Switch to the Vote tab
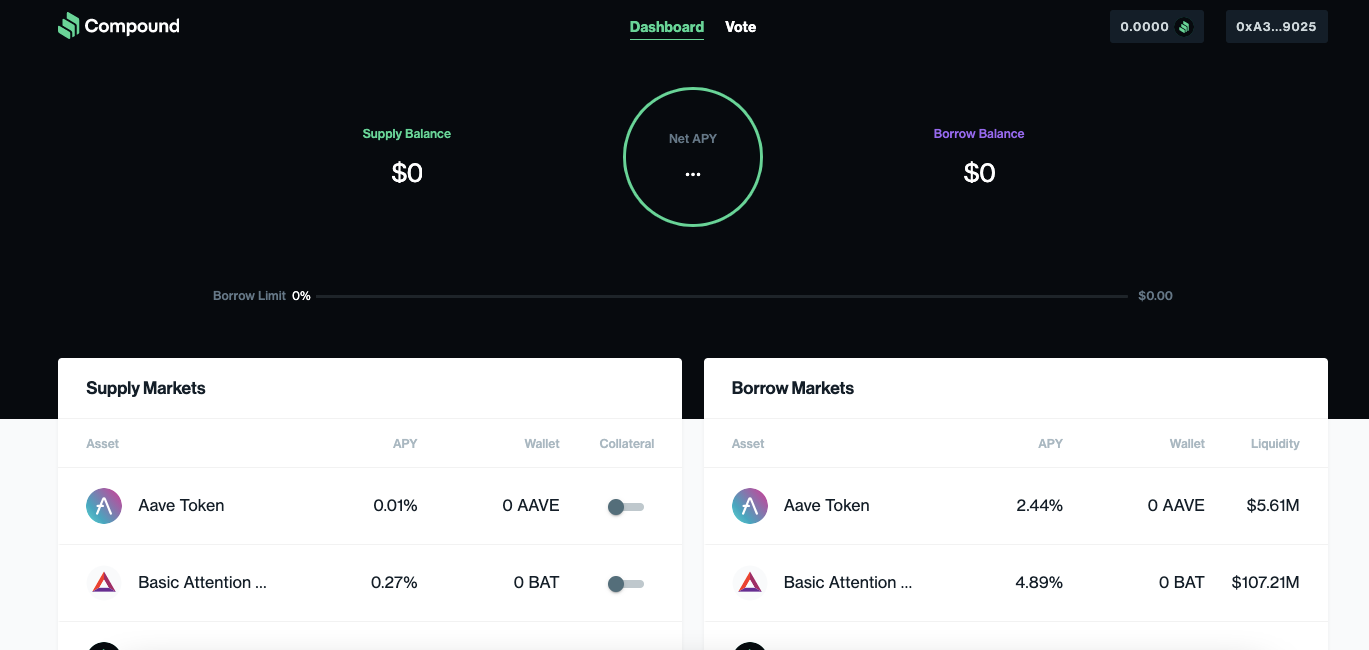 point(741,27)
